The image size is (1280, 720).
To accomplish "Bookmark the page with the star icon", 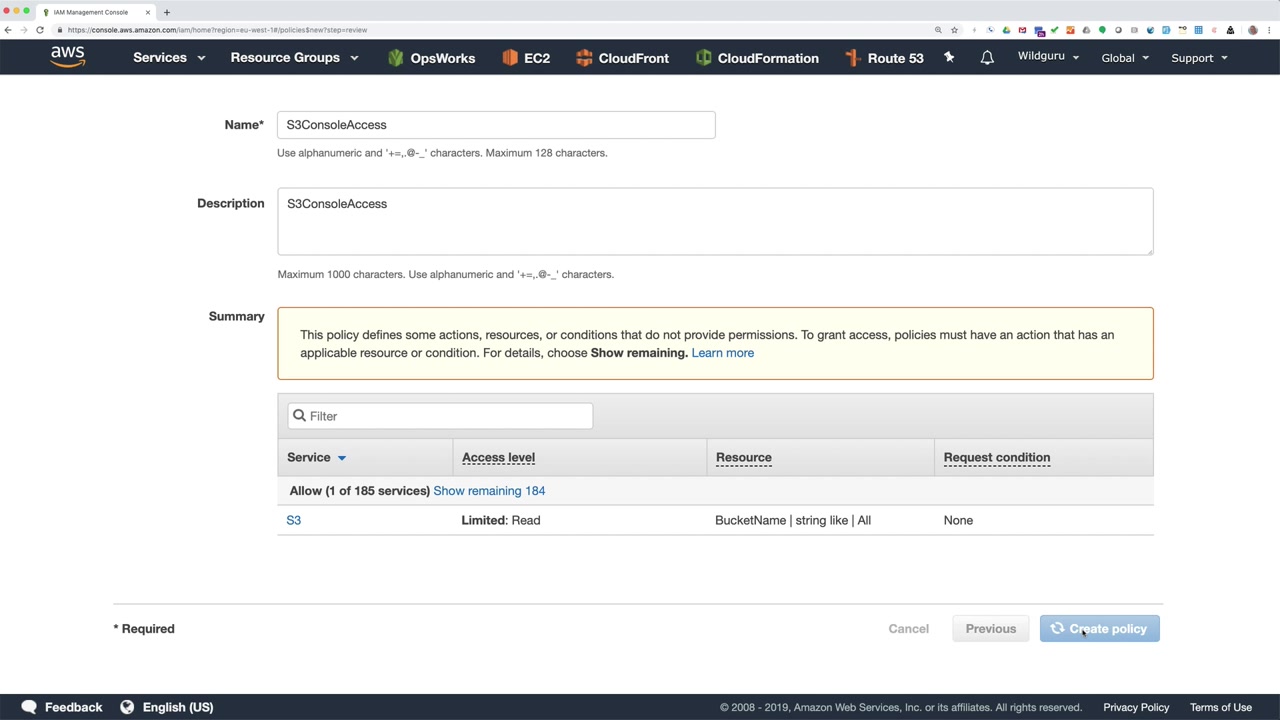I will click(x=954, y=30).
